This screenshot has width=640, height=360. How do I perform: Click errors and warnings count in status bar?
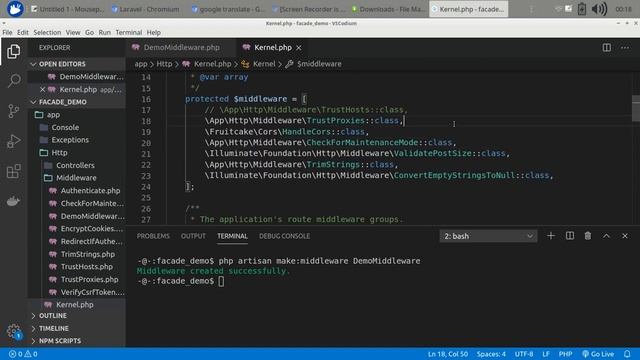tap(23, 354)
